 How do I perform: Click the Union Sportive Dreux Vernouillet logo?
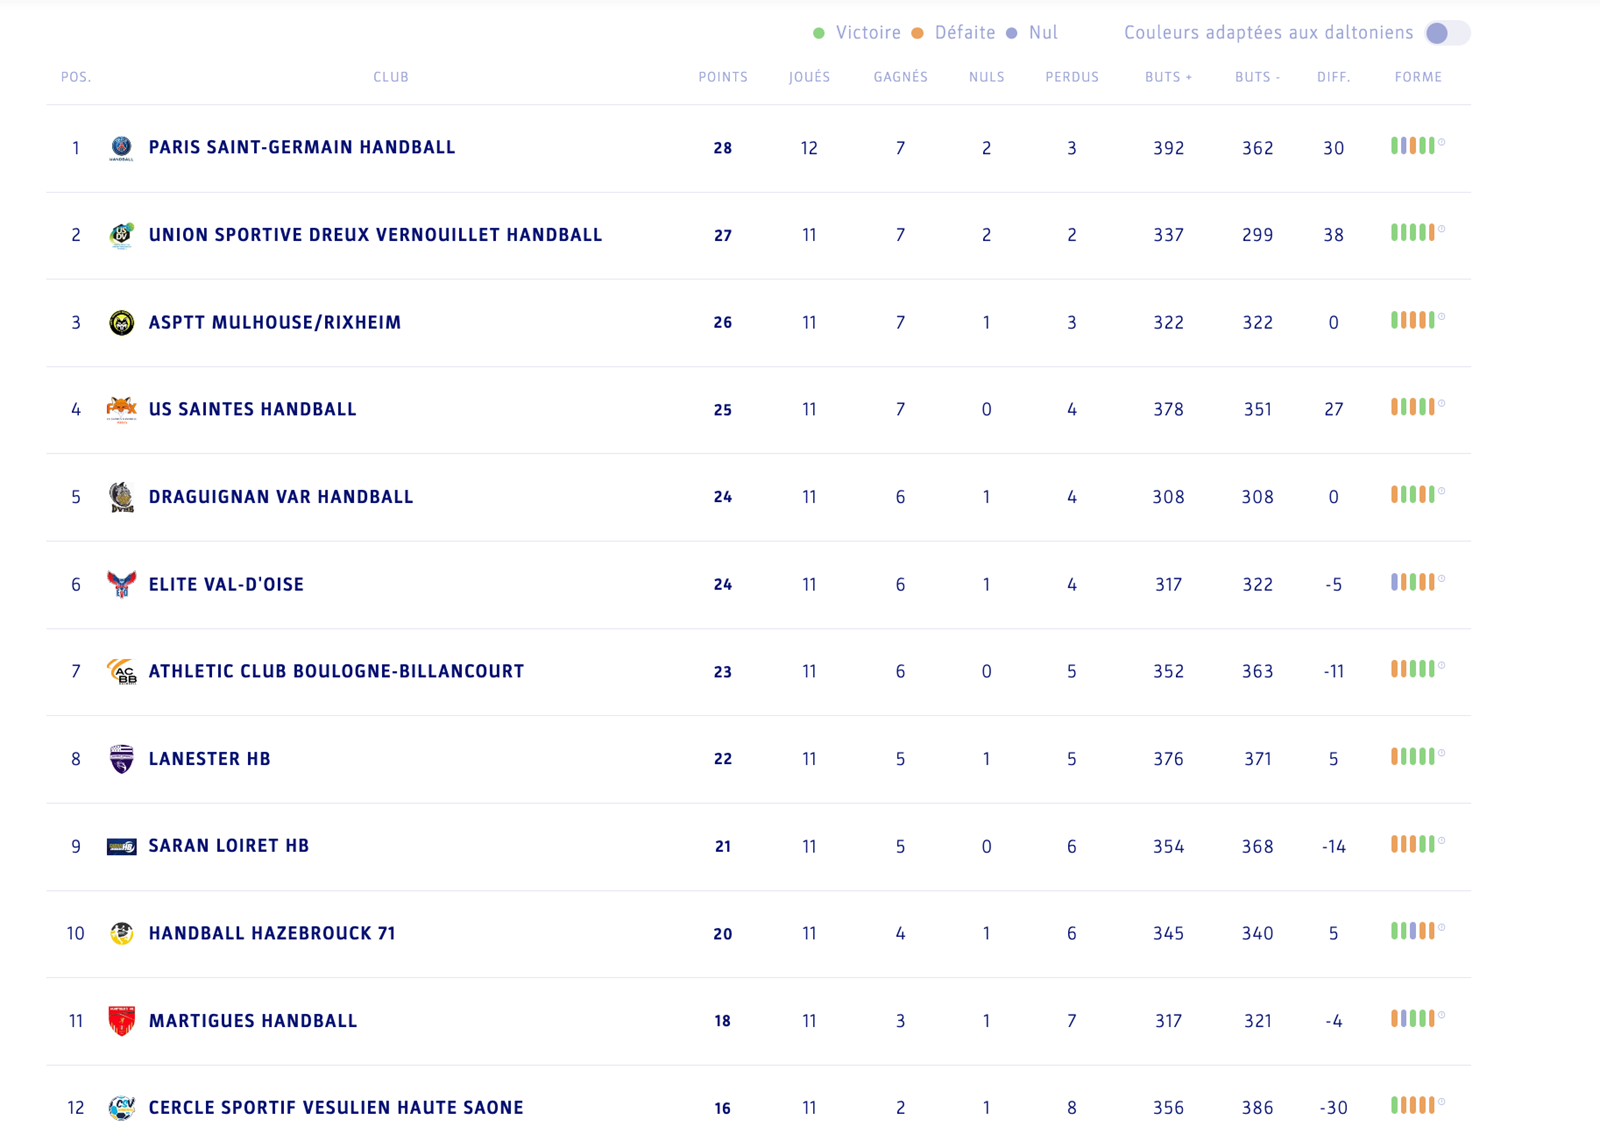121,235
